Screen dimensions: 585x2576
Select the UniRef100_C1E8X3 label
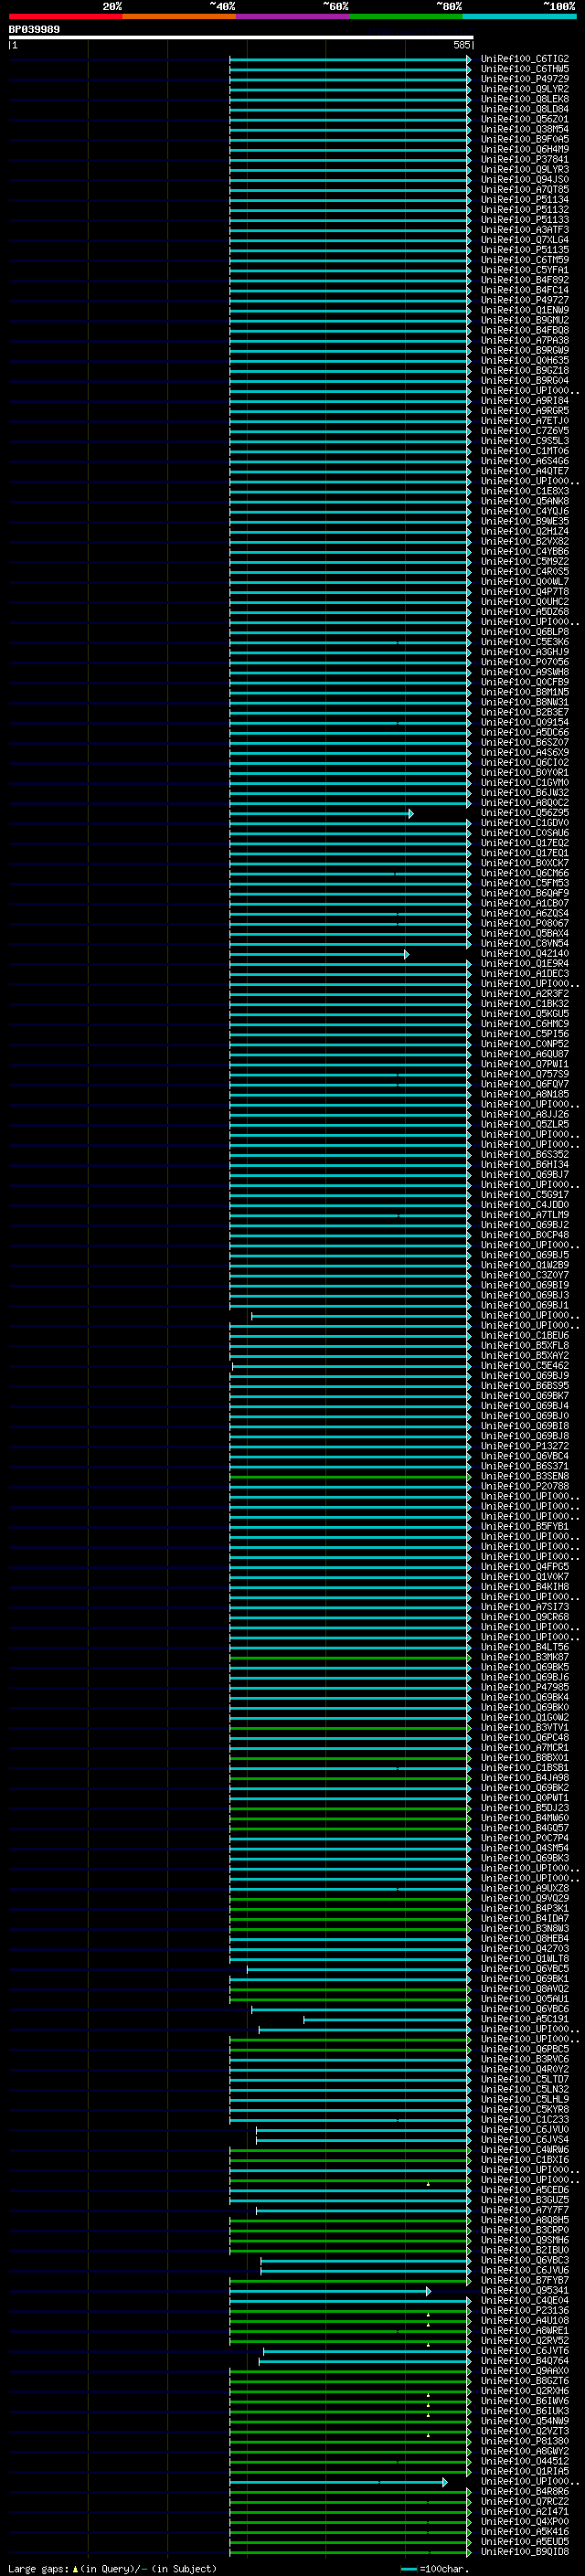[524, 491]
